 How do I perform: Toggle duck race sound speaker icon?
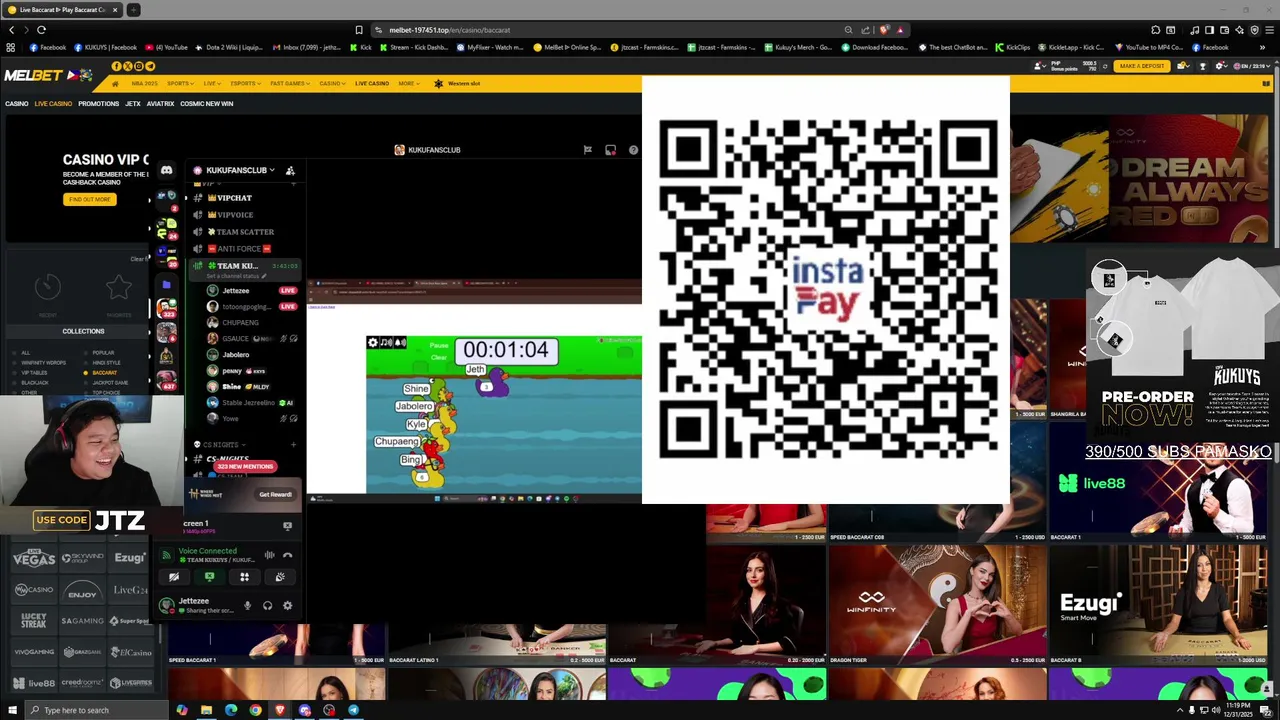[399, 343]
